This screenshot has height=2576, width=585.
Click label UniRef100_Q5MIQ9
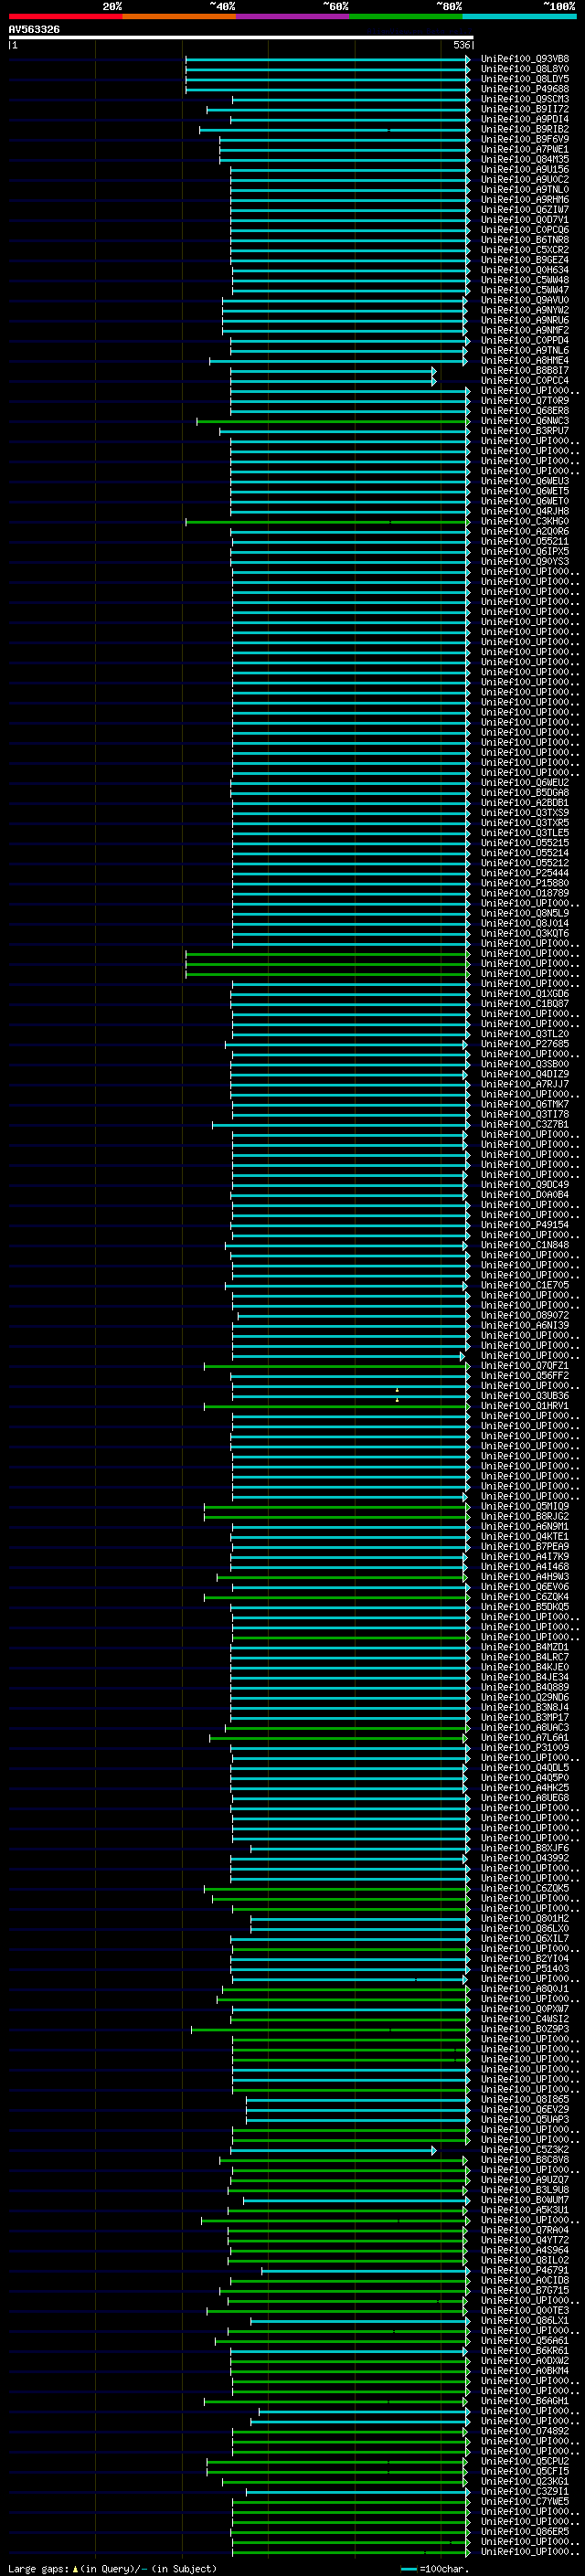tap(524, 1506)
